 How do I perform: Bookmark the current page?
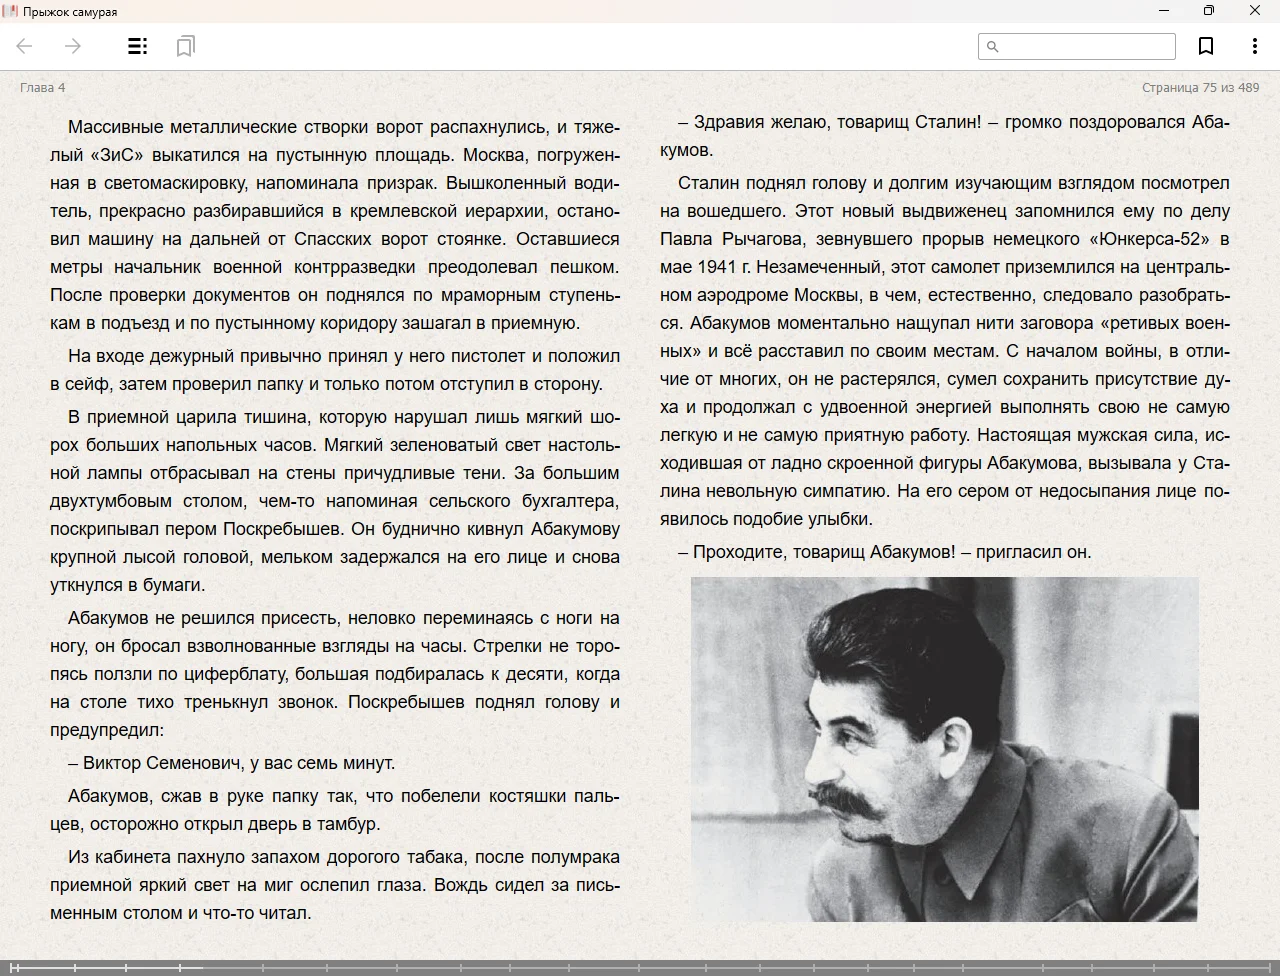pyautogui.click(x=1206, y=46)
